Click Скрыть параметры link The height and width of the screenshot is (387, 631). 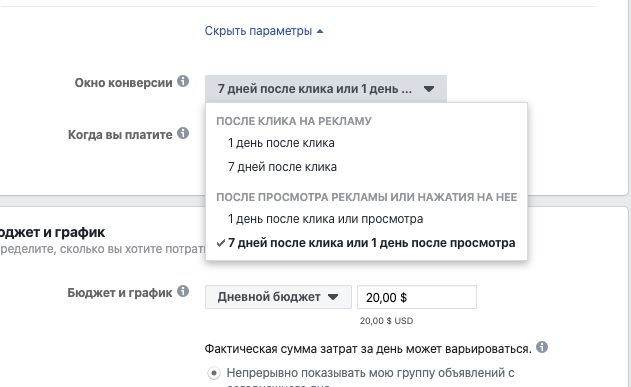click(258, 31)
